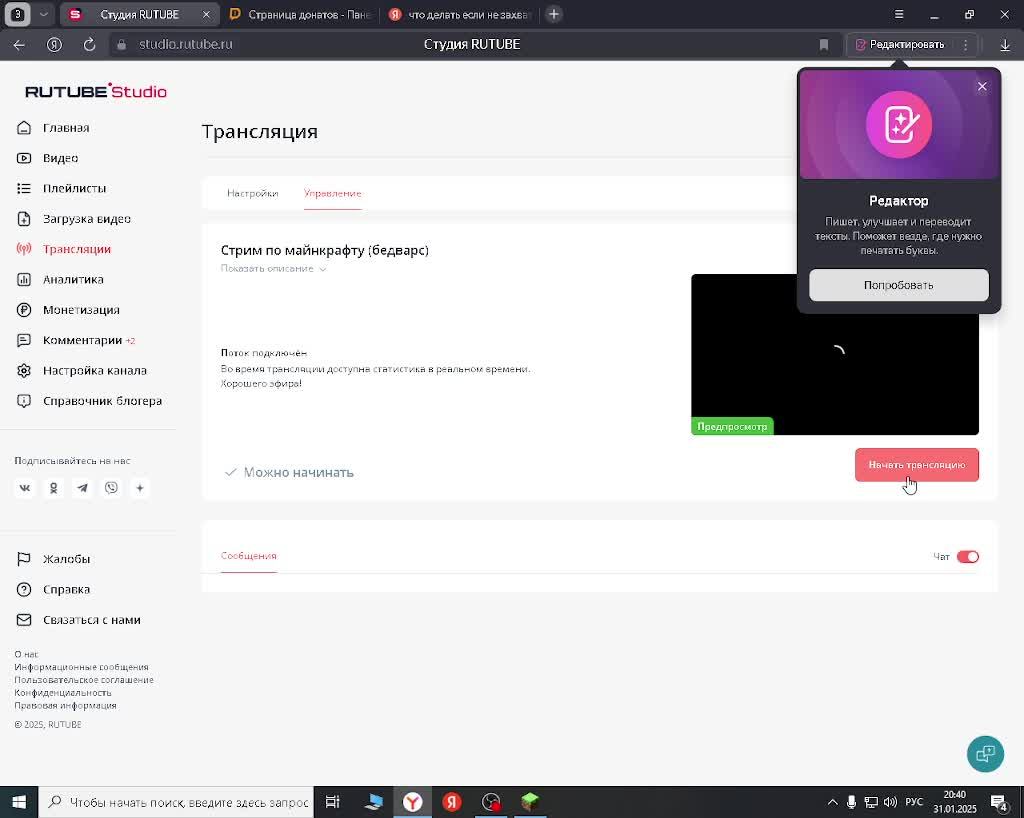
Task: Open a new browser tab
Action: (554, 14)
